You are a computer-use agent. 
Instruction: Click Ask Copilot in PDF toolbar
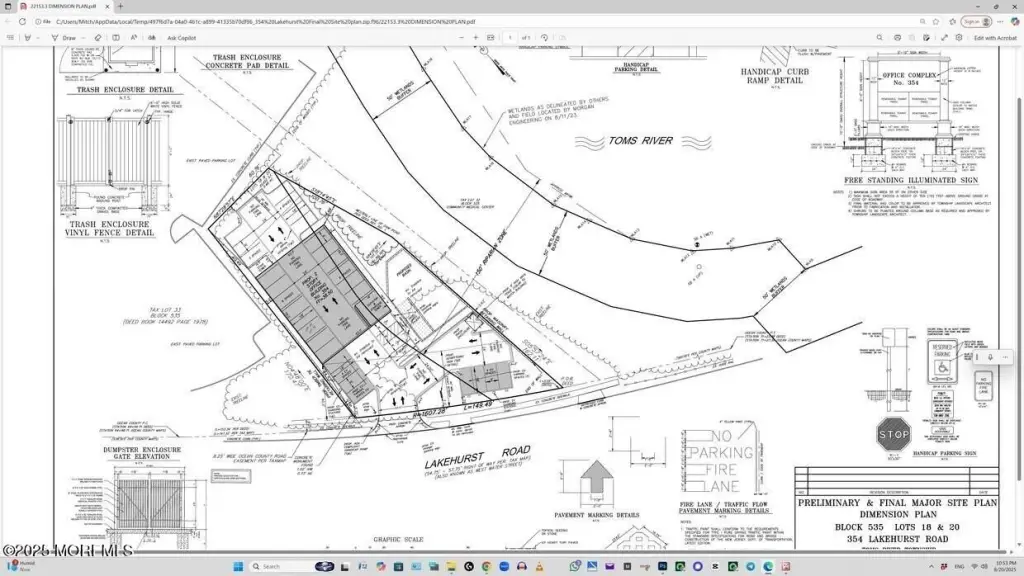180,37
